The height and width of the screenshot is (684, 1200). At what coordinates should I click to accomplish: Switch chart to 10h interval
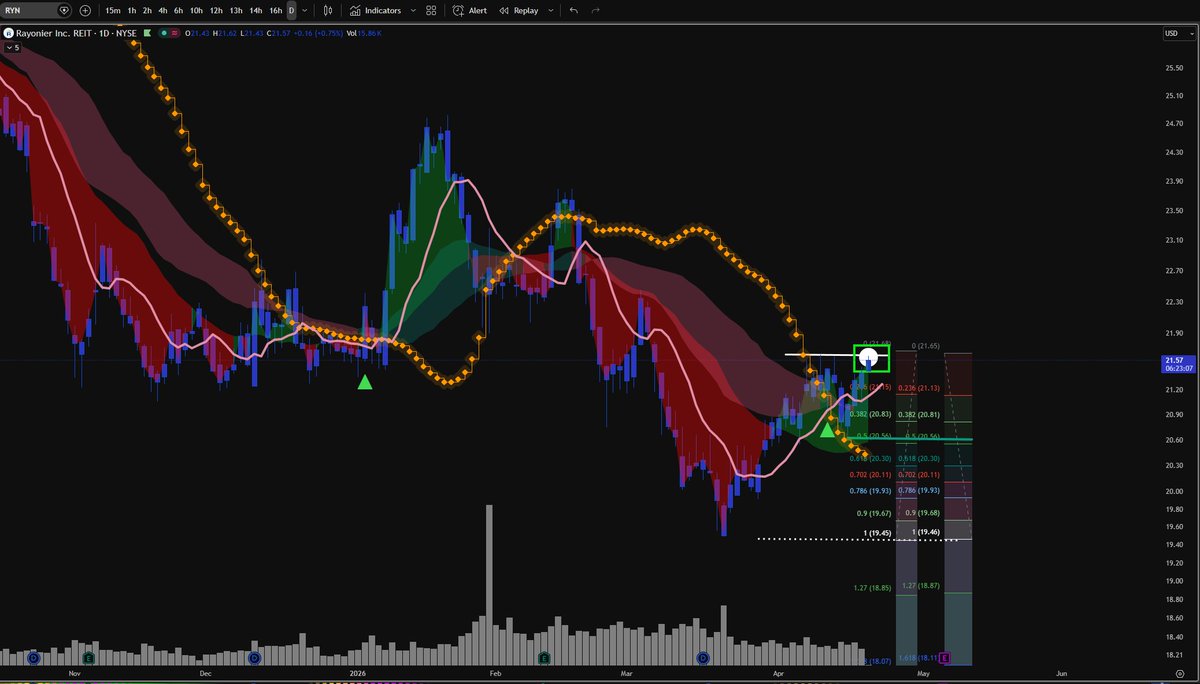pyautogui.click(x=196, y=10)
